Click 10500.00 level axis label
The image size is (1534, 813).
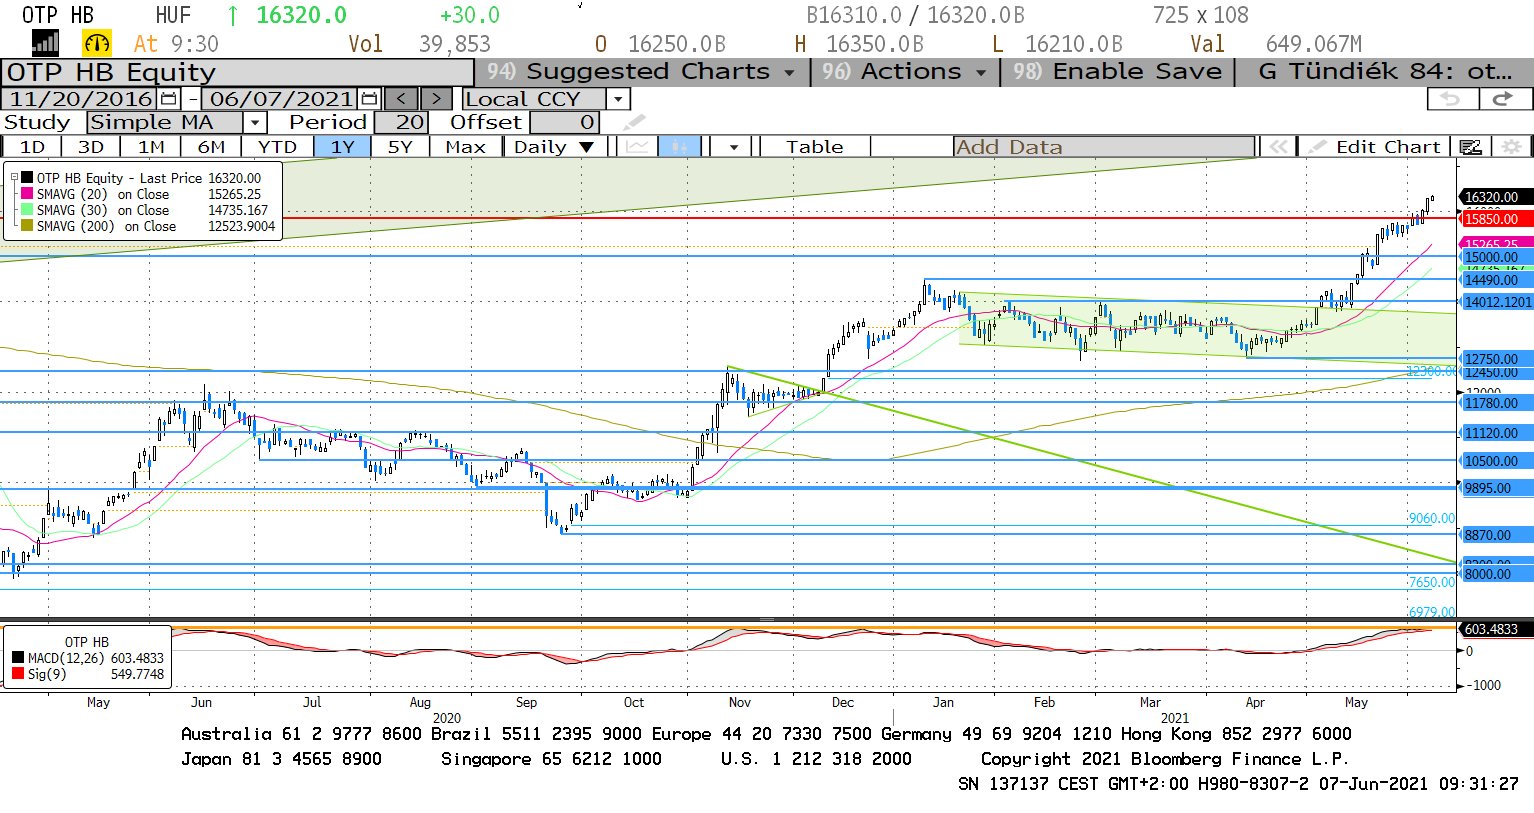(1496, 461)
